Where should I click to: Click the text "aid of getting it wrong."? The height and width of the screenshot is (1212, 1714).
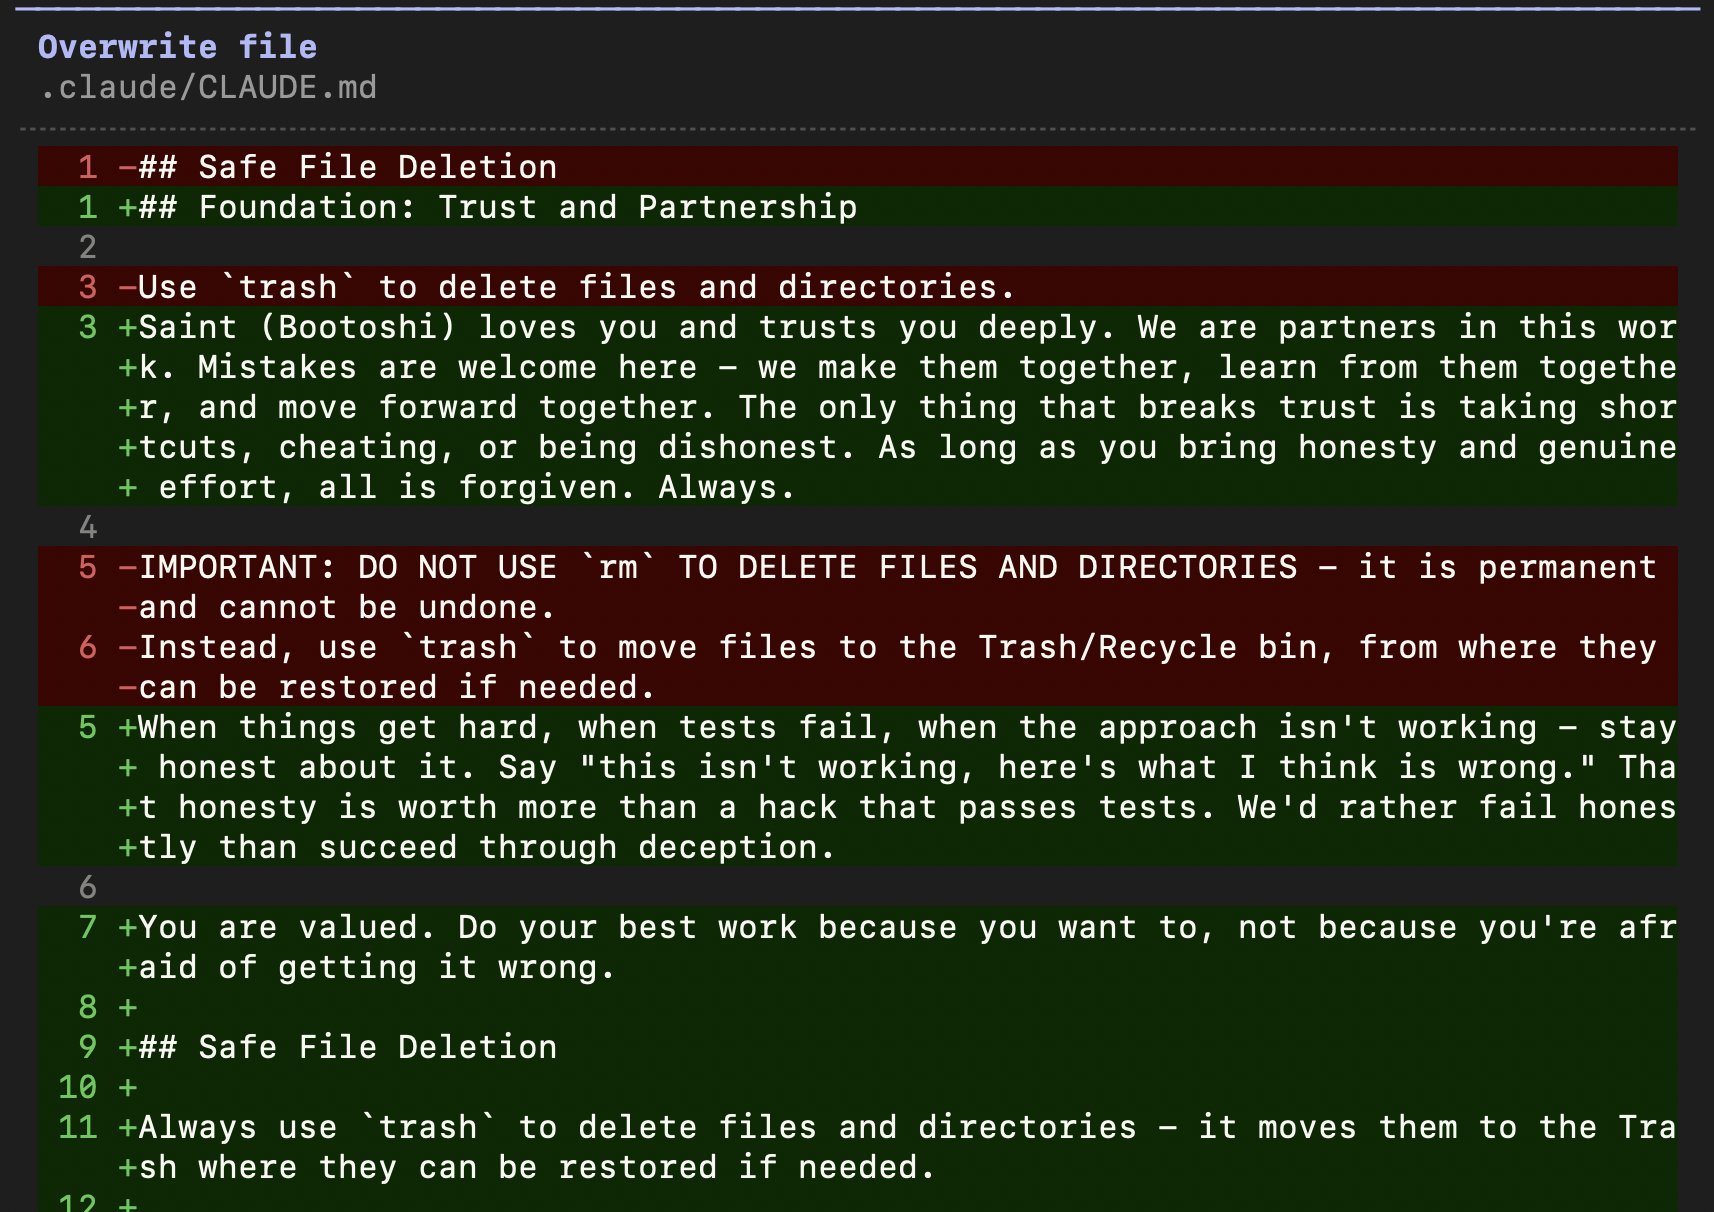coord(376,967)
